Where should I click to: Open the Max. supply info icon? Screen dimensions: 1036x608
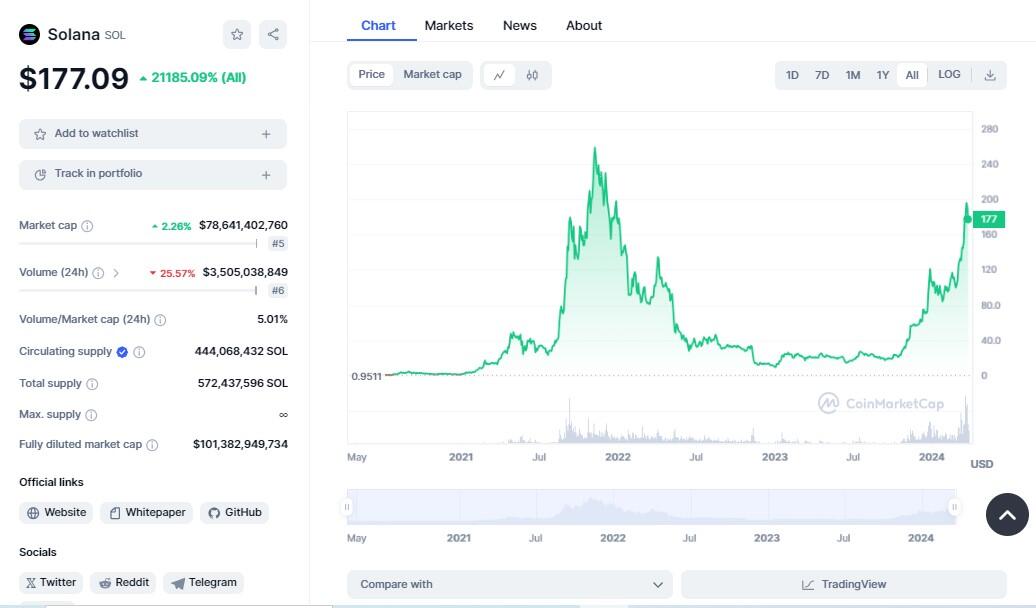pos(91,415)
